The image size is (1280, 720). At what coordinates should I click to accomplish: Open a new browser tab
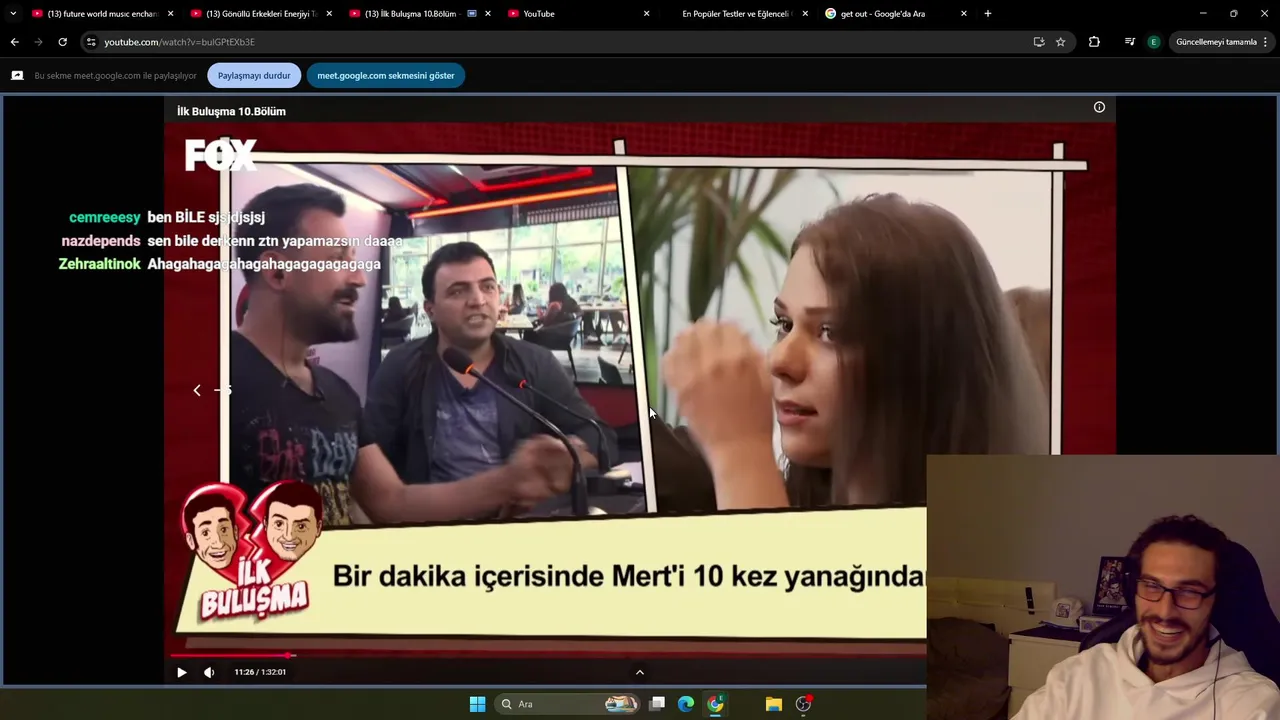(988, 14)
